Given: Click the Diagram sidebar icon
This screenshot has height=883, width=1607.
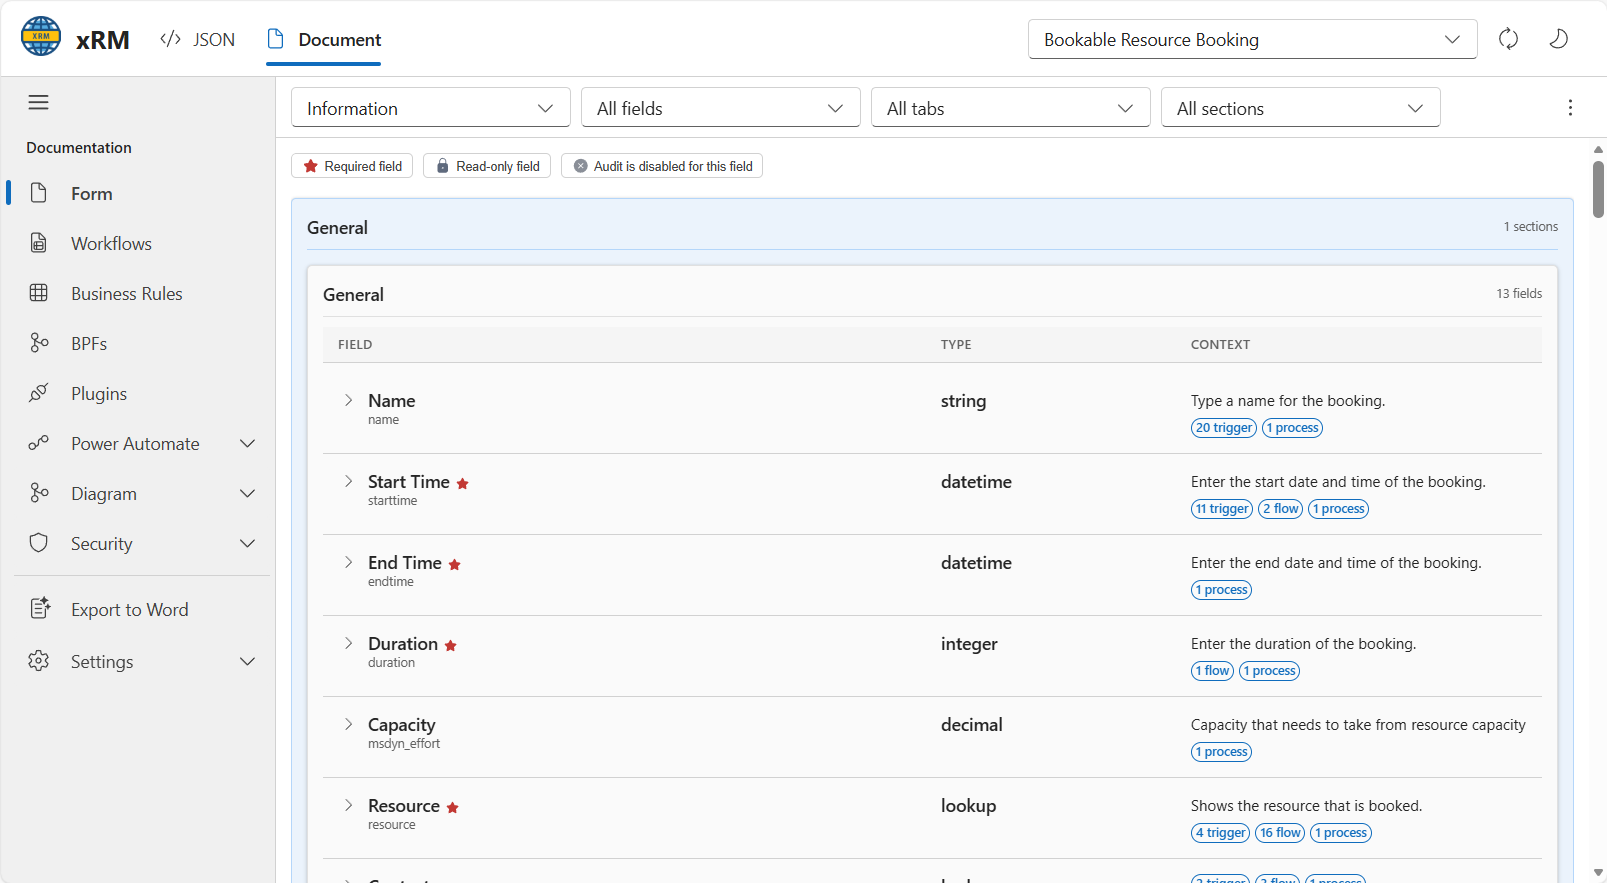Looking at the screenshot, I should coord(39,493).
